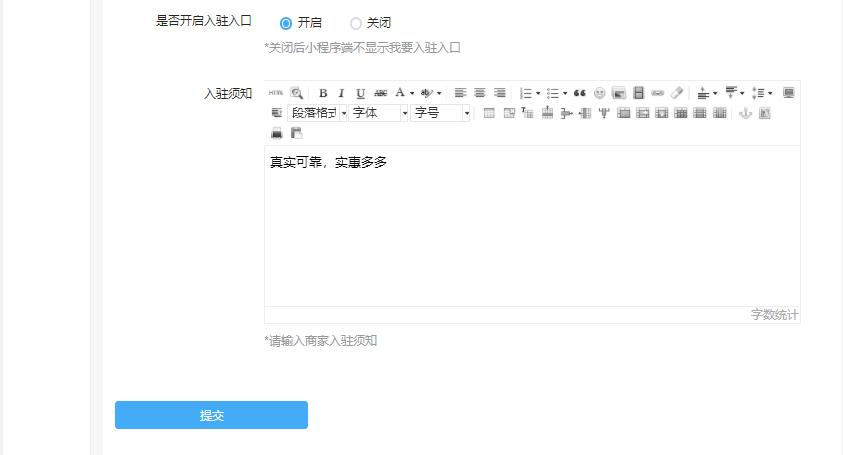Delete the table row

coord(566,113)
